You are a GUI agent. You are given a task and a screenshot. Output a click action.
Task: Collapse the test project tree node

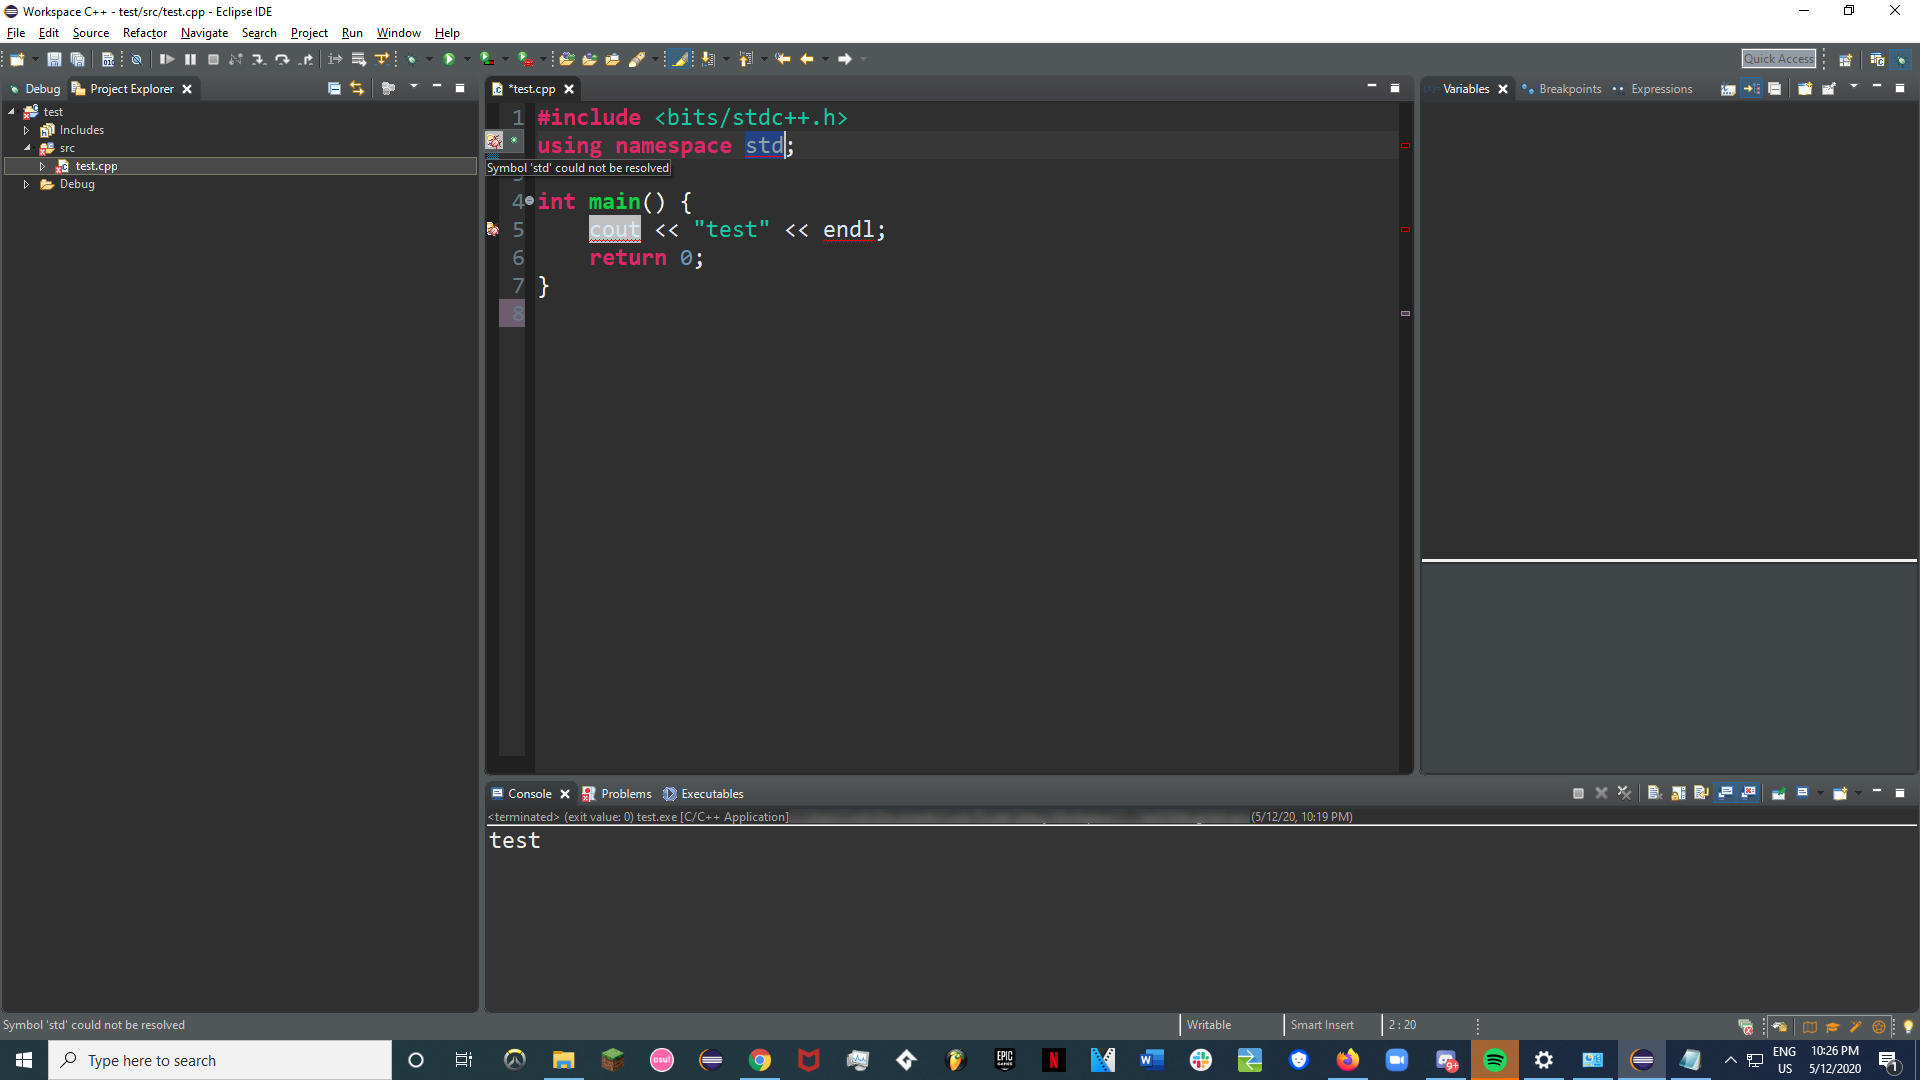click(x=12, y=112)
